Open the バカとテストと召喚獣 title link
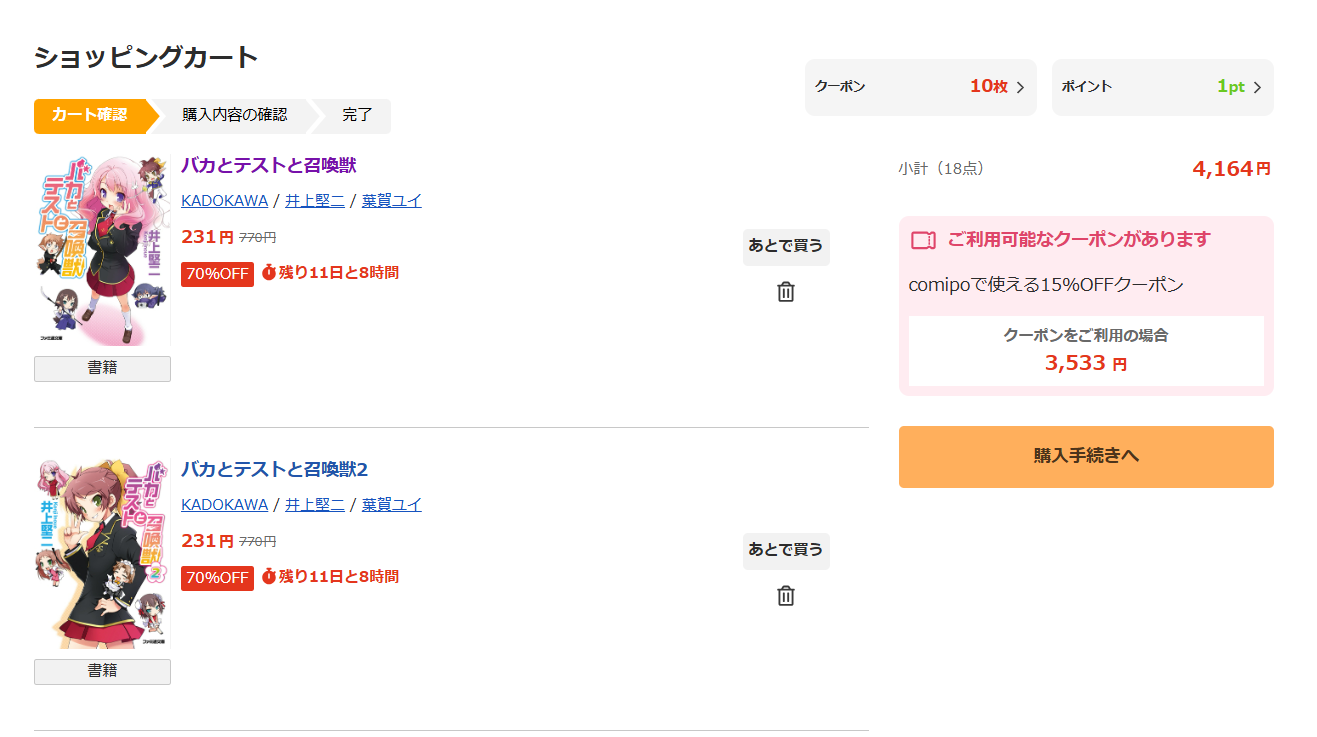 click(x=269, y=166)
